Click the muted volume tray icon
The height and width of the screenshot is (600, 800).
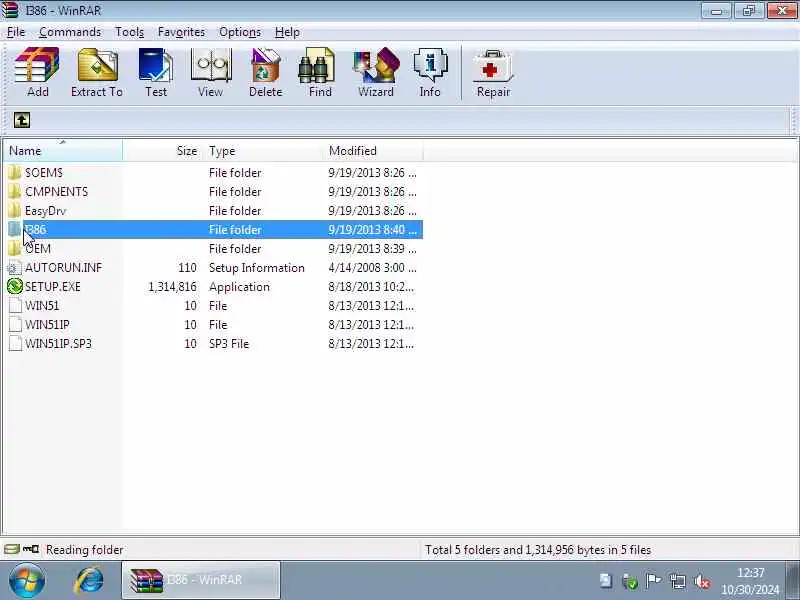[703, 581]
